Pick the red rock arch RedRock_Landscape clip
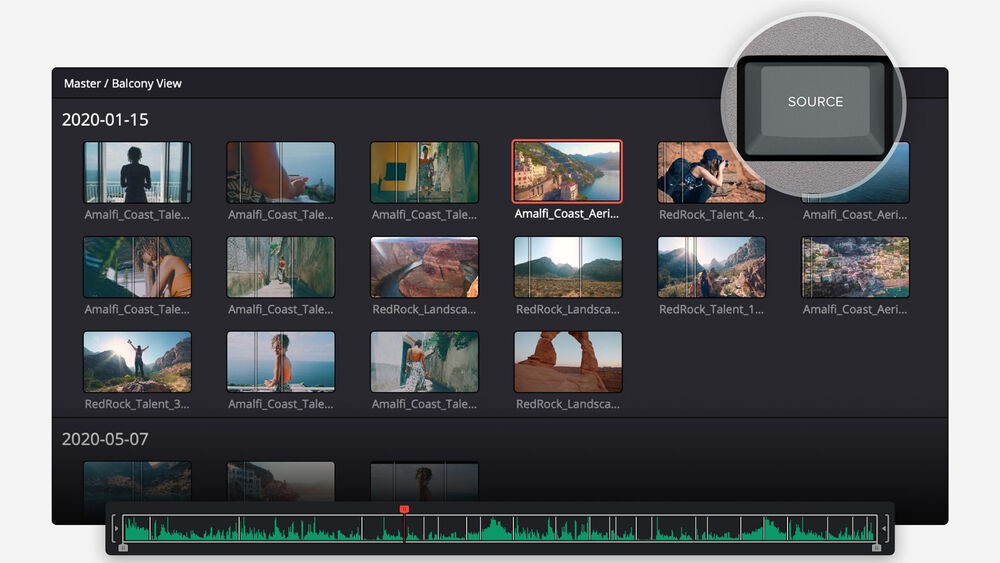1000x563 pixels. pyautogui.click(x=567, y=362)
